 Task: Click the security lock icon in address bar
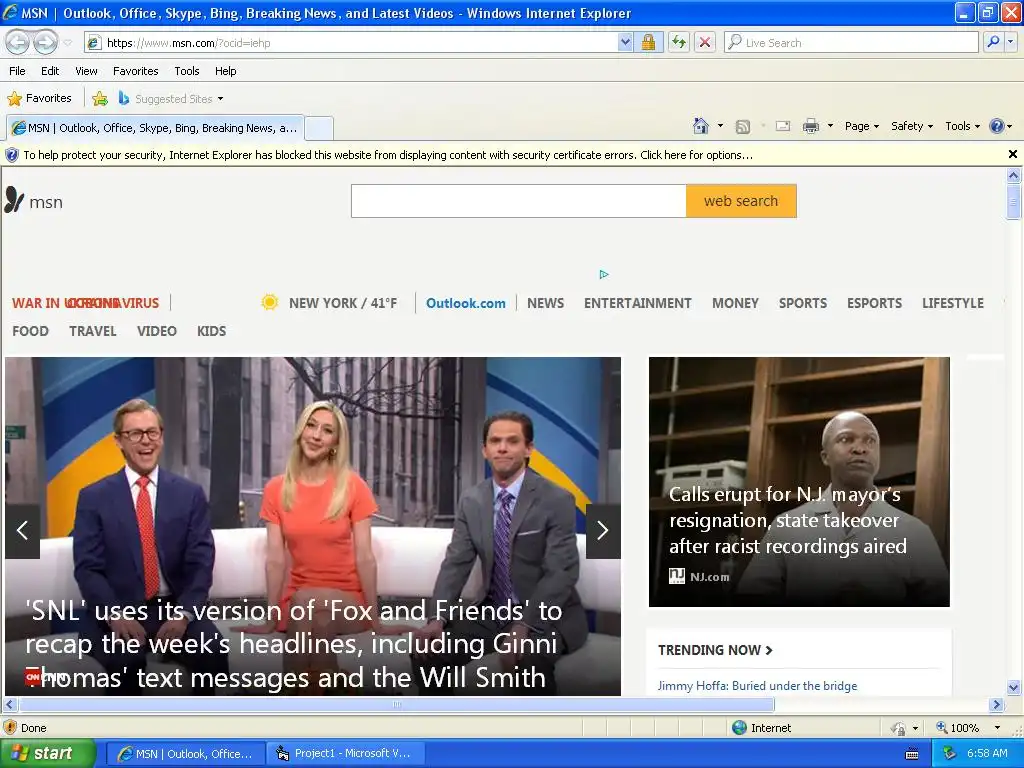coord(648,42)
